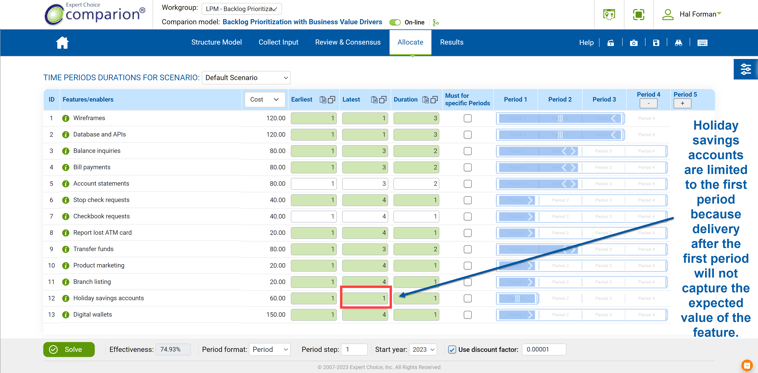The height and width of the screenshot is (373, 758).
Task: Show info for Balance inquiries
Action: tap(66, 151)
